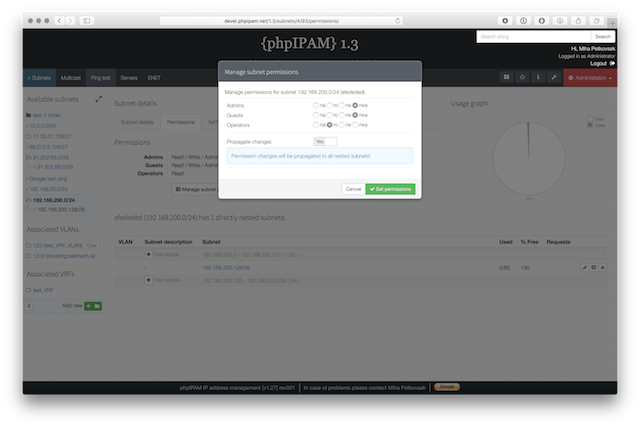This screenshot has height=427, width=640.
Task: Click the Safari sidebar toggle icon
Action: pos(87,20)
